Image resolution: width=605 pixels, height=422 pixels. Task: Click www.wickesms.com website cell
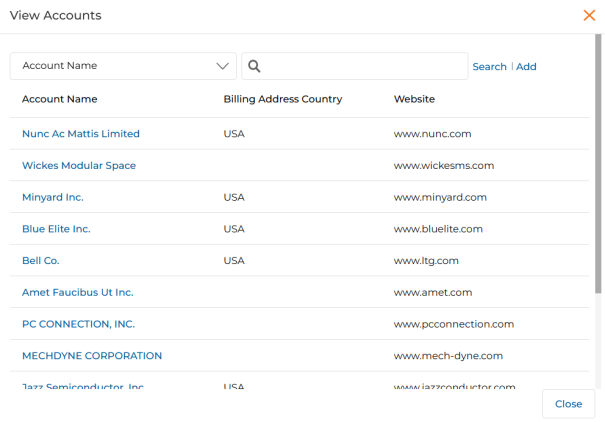[x=444, y=165]
